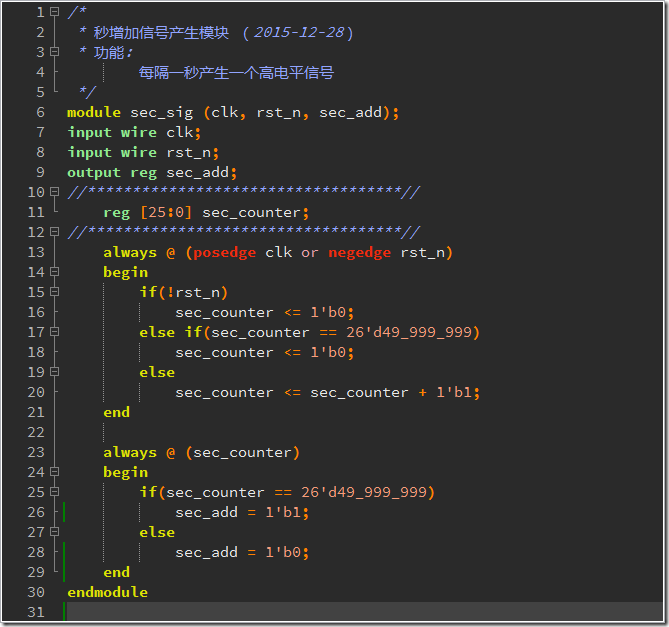
Task: Collapse the begin block fold at line 24
Action: (54, 472)
